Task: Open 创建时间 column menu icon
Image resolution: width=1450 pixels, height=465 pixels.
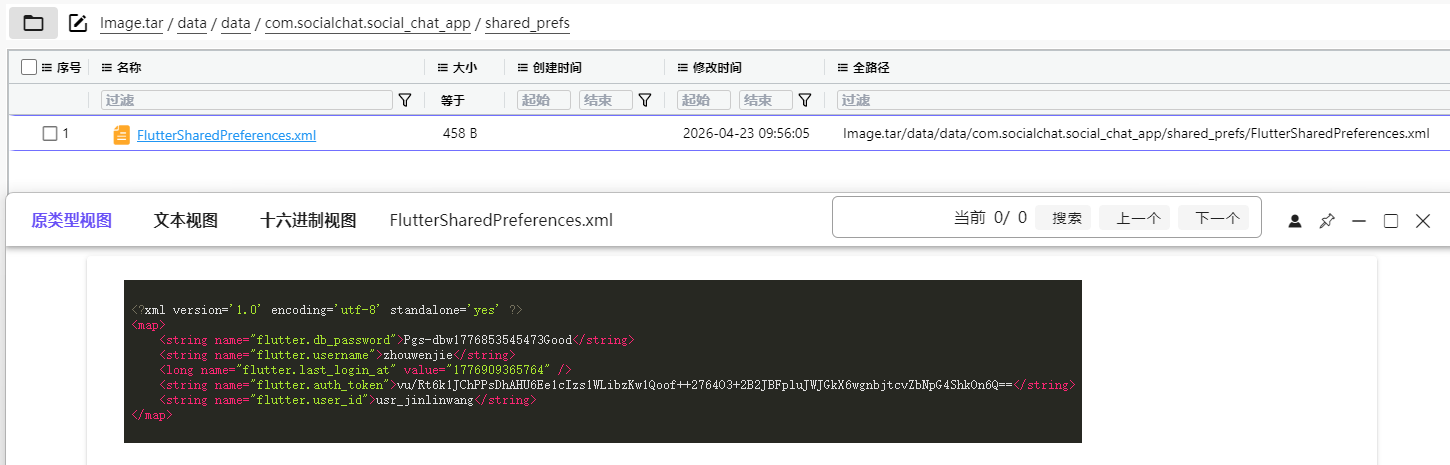Action: (x=523, y=68)
